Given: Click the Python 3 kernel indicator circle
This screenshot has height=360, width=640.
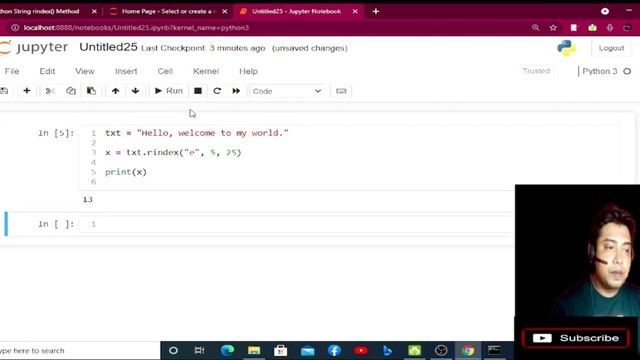Looking at the screenshot, I should pos(627,71).
